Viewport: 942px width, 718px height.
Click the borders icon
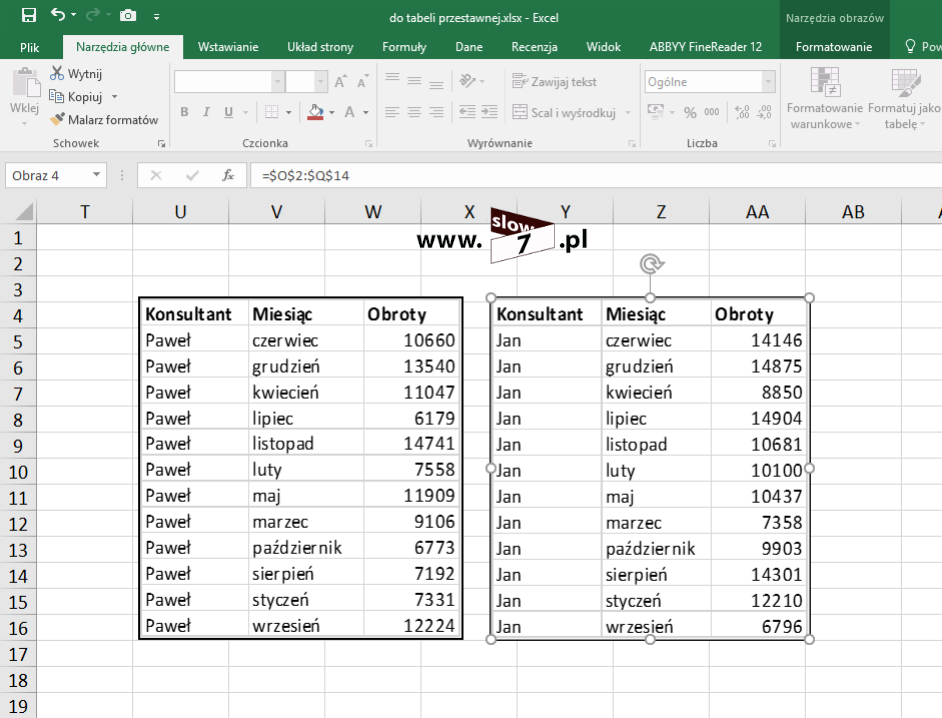(x=272, y=112)
